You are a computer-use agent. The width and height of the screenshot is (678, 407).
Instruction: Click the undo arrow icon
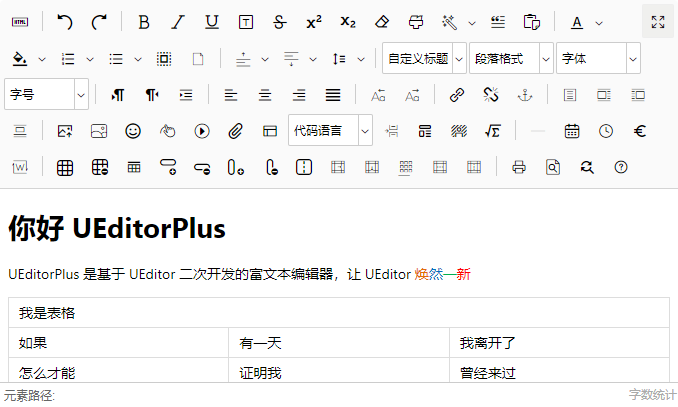coord(65,22)
